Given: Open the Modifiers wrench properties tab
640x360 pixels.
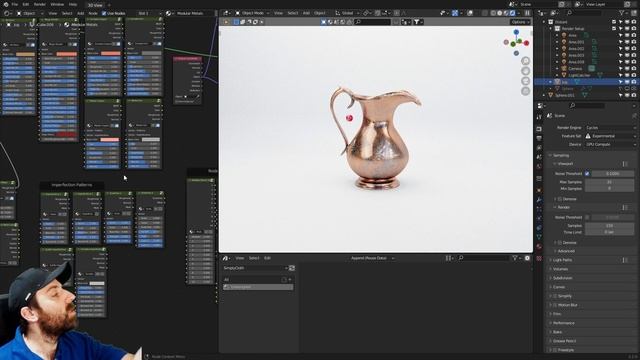Looking at the screenshot, I should click(539, 200).
